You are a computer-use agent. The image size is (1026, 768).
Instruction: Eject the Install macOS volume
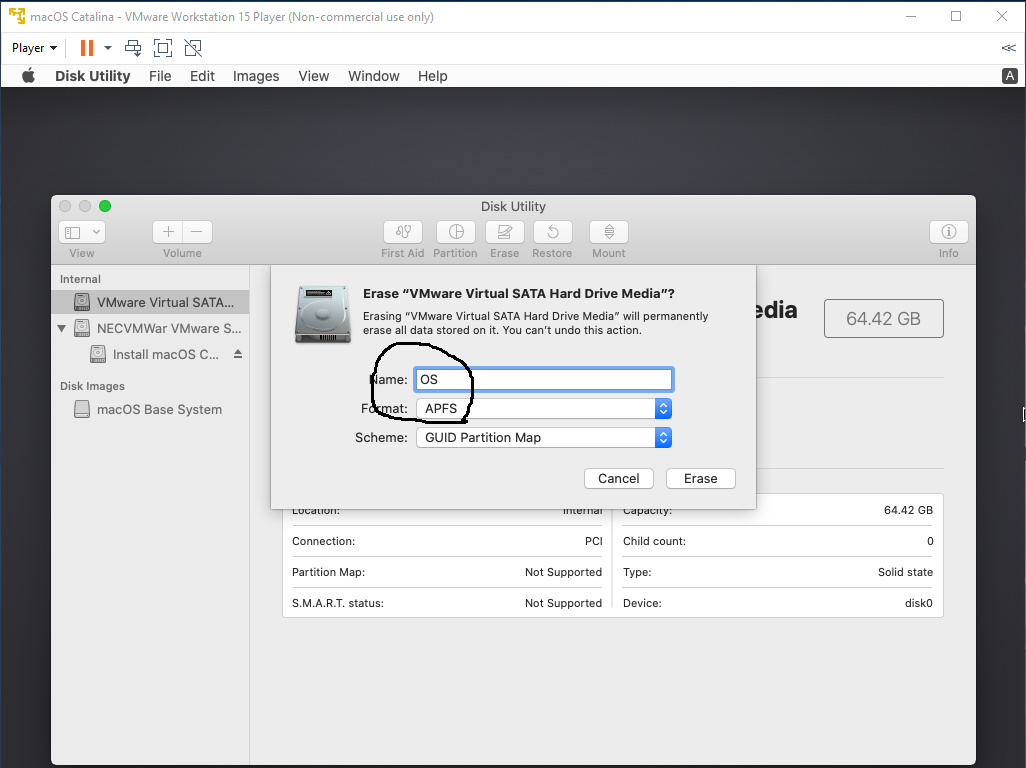[238, 354]
